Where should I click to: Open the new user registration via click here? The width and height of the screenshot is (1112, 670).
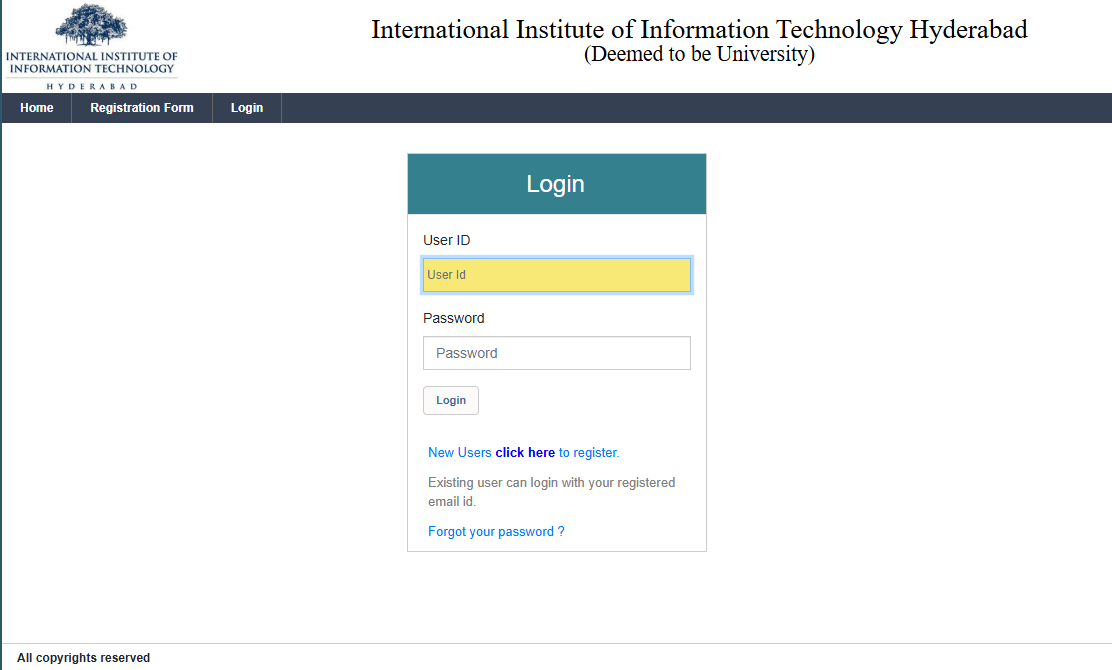coord(525,452)
